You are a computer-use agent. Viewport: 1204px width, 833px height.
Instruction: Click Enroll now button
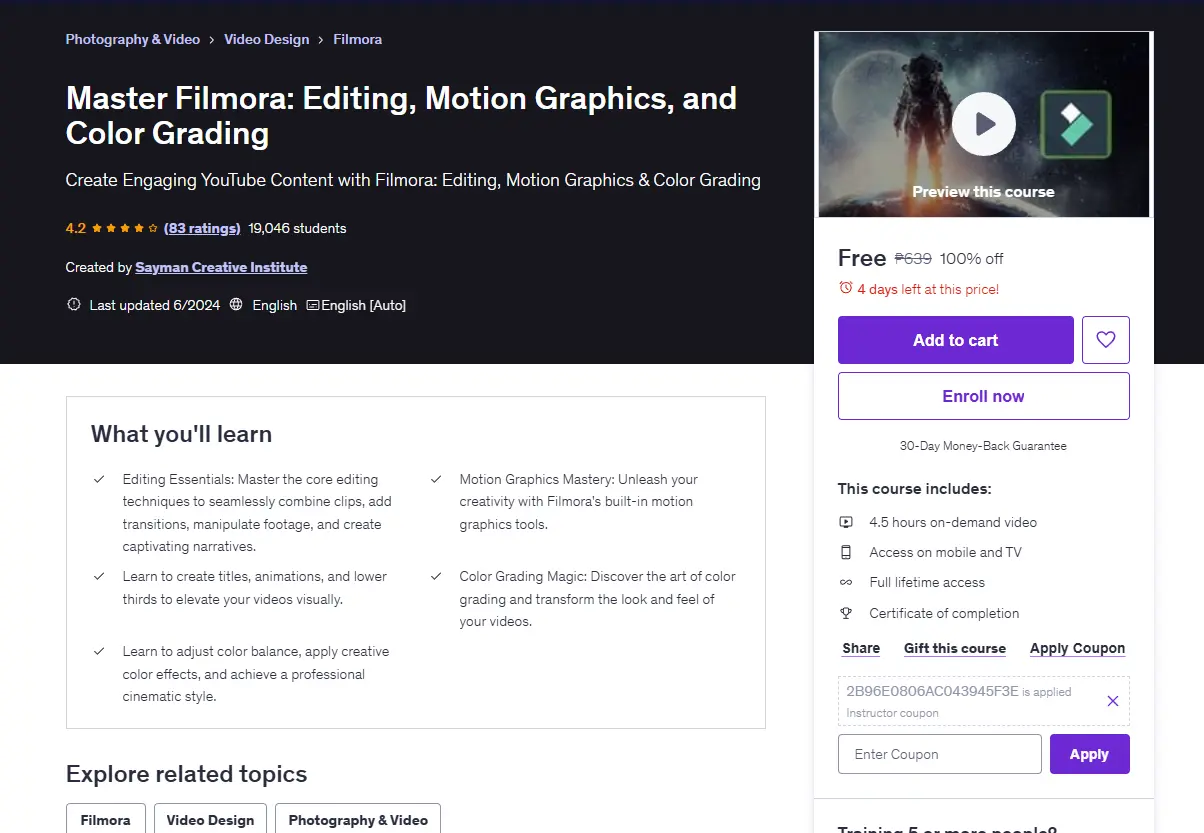(984, 396)
